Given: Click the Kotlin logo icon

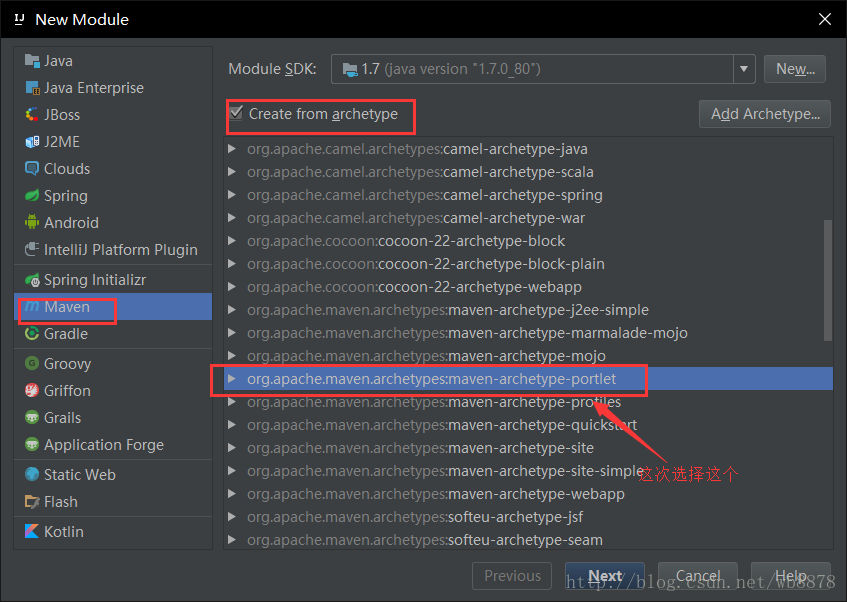Looking at the screenshot, I should pyautogui.click(x=32, y=531).
